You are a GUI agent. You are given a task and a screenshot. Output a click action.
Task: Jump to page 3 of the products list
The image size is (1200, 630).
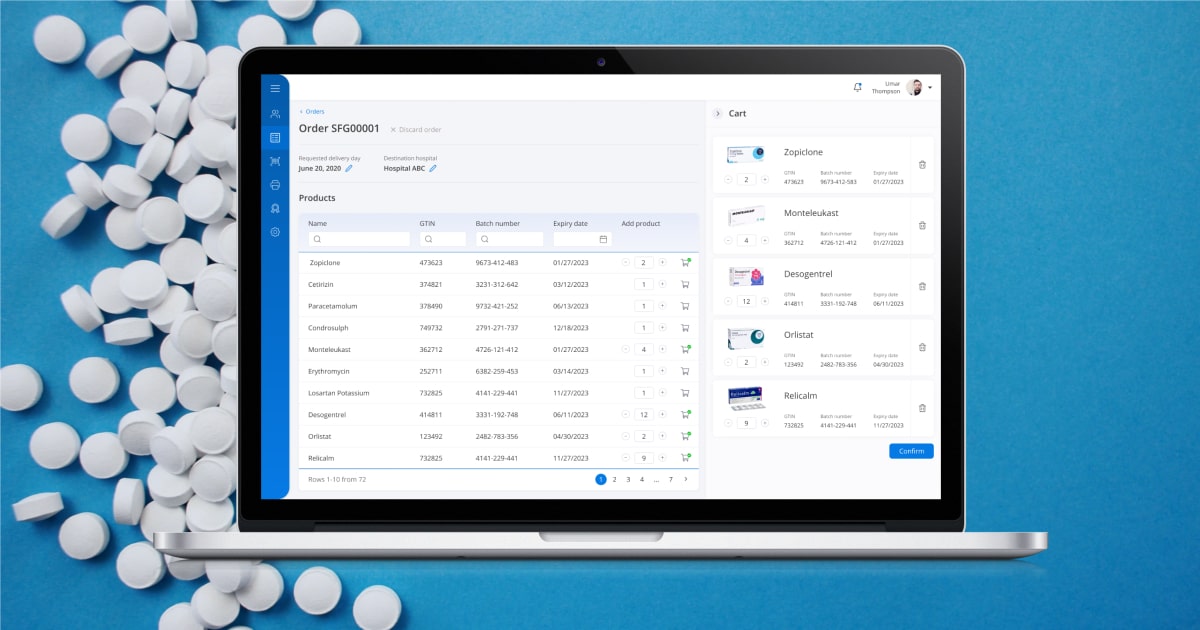click(628, 479)
